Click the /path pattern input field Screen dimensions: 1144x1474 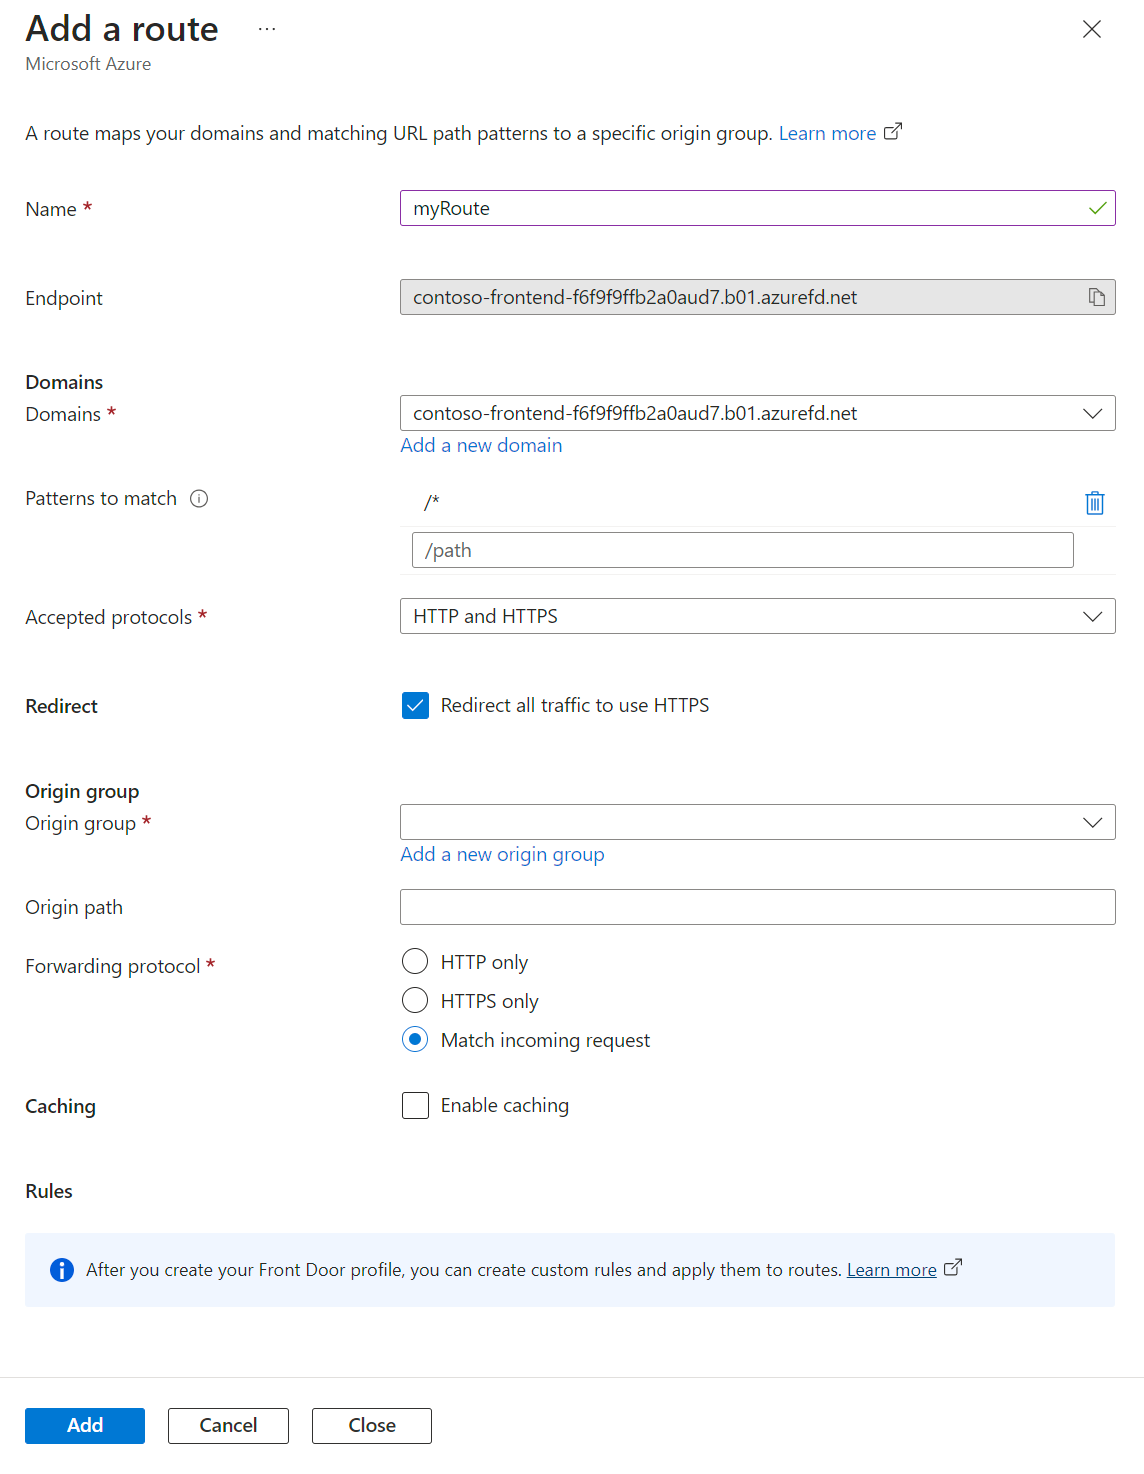point(742,549)
